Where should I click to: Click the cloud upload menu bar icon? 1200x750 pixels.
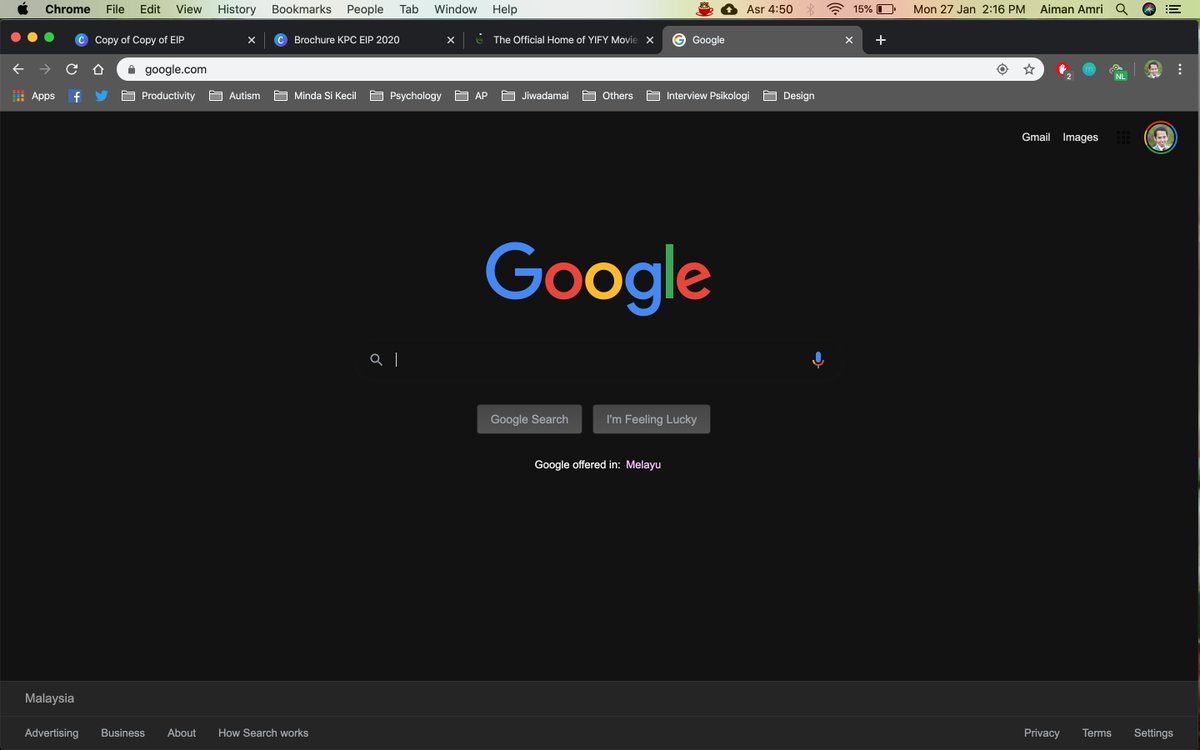click(x=730, y=9)
